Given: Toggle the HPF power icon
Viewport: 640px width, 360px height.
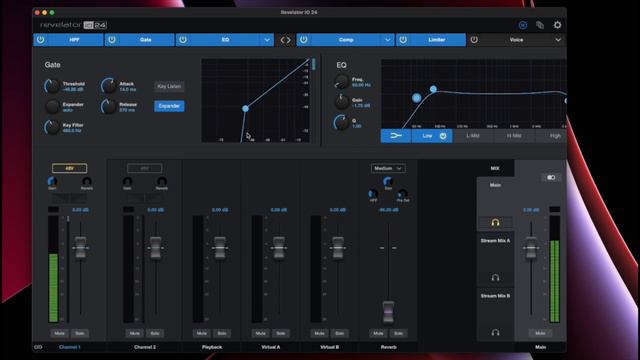Looking at the screenshot, I should pos(40,40).
